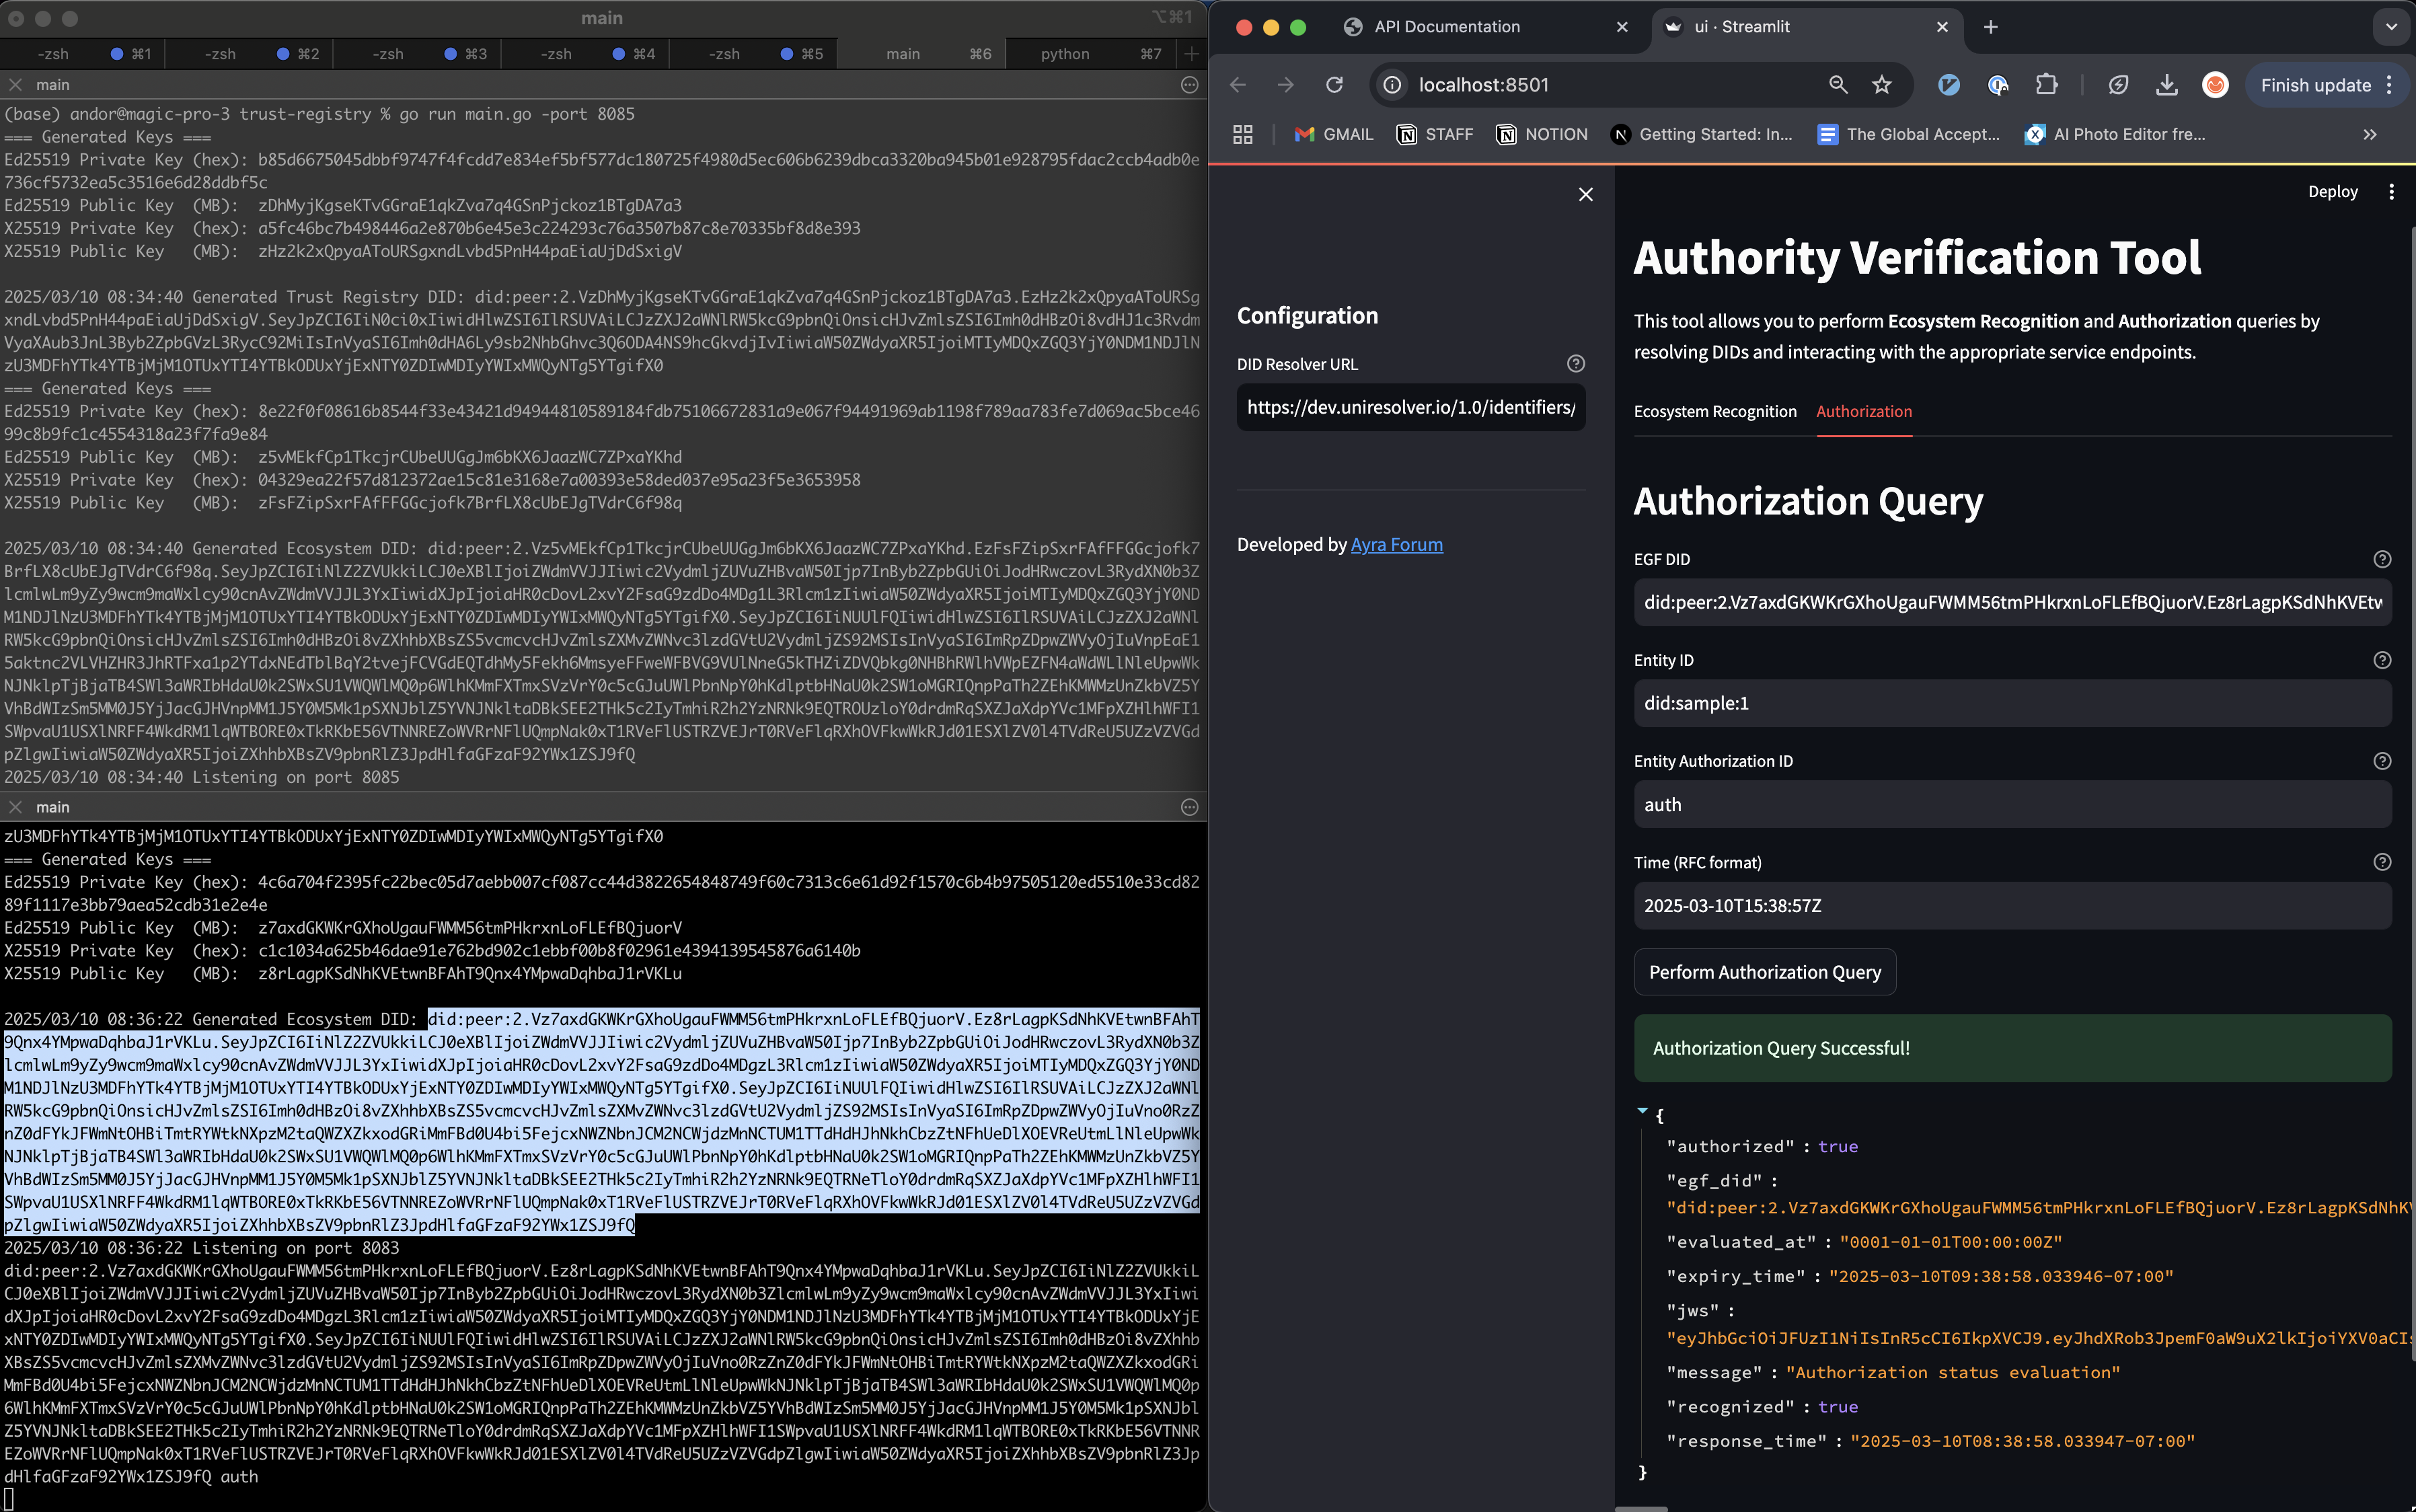
Task: Click the site info icon in address bar
Action: [x=1391, y=85]
